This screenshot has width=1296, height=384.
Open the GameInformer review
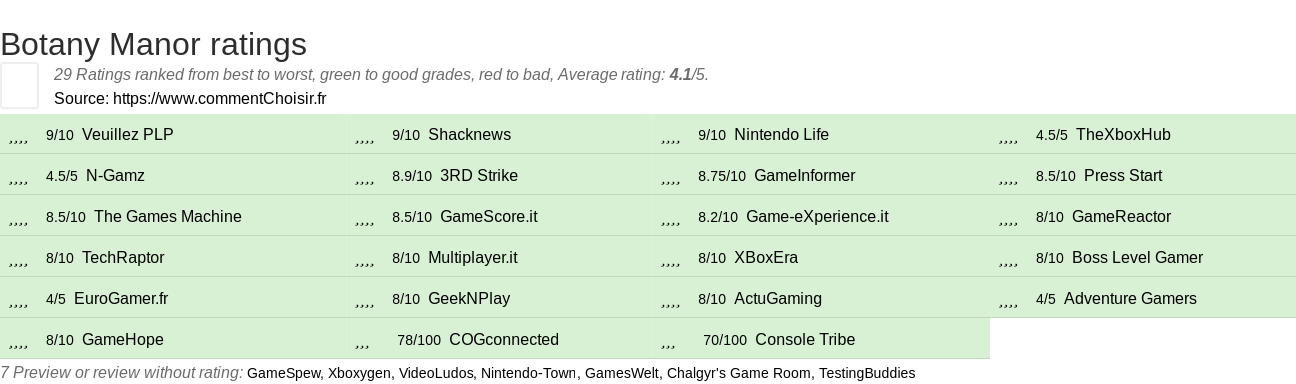tap(804, 176)
